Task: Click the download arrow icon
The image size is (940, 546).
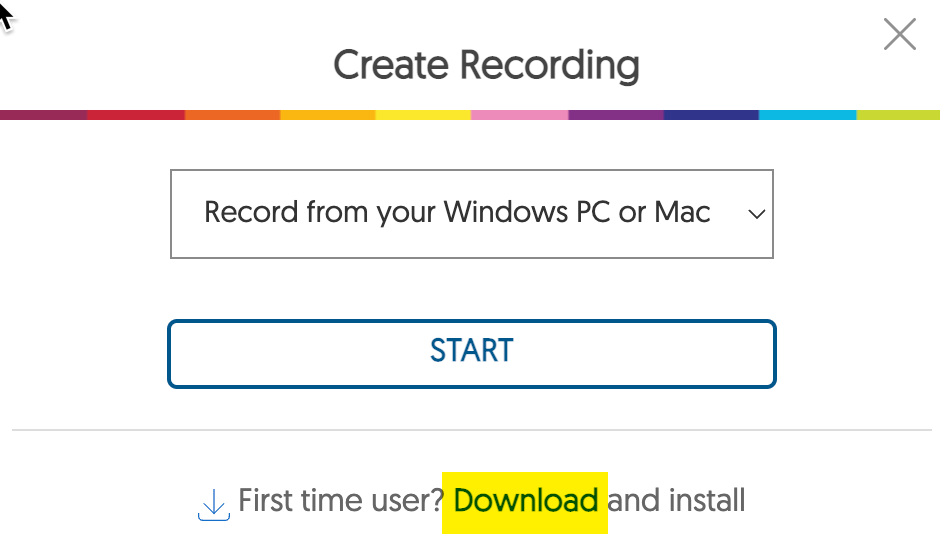Action: [213, 503]
